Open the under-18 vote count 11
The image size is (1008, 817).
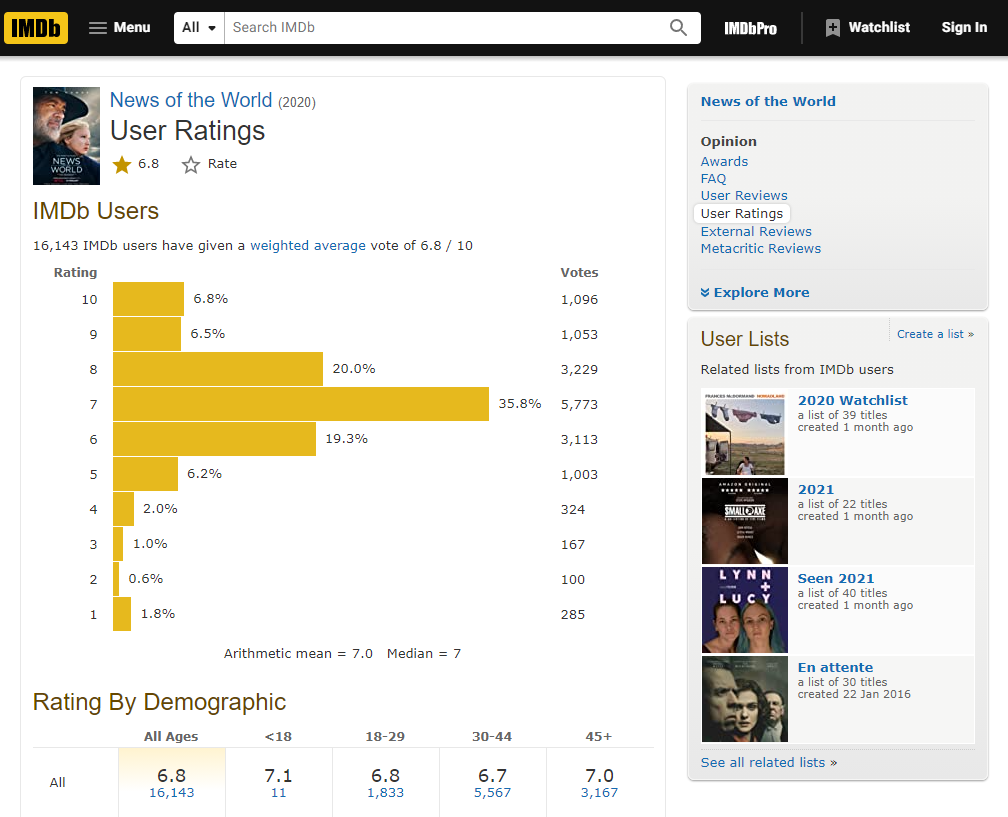[278, 793]
